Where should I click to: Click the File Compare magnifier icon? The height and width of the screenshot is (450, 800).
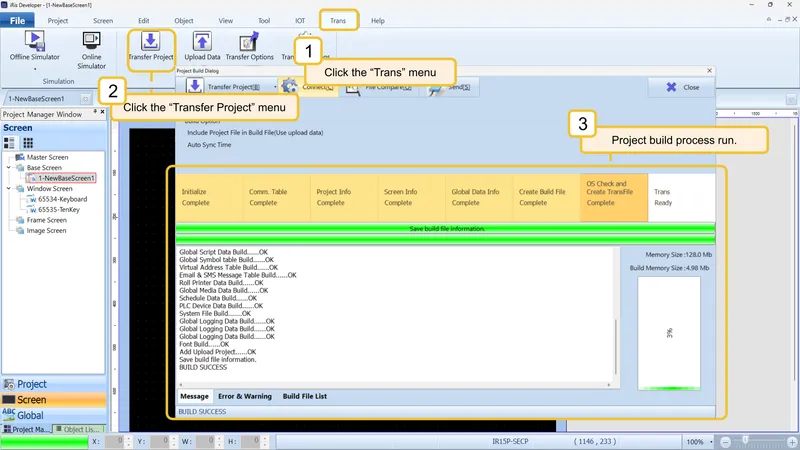coord(353,88)
